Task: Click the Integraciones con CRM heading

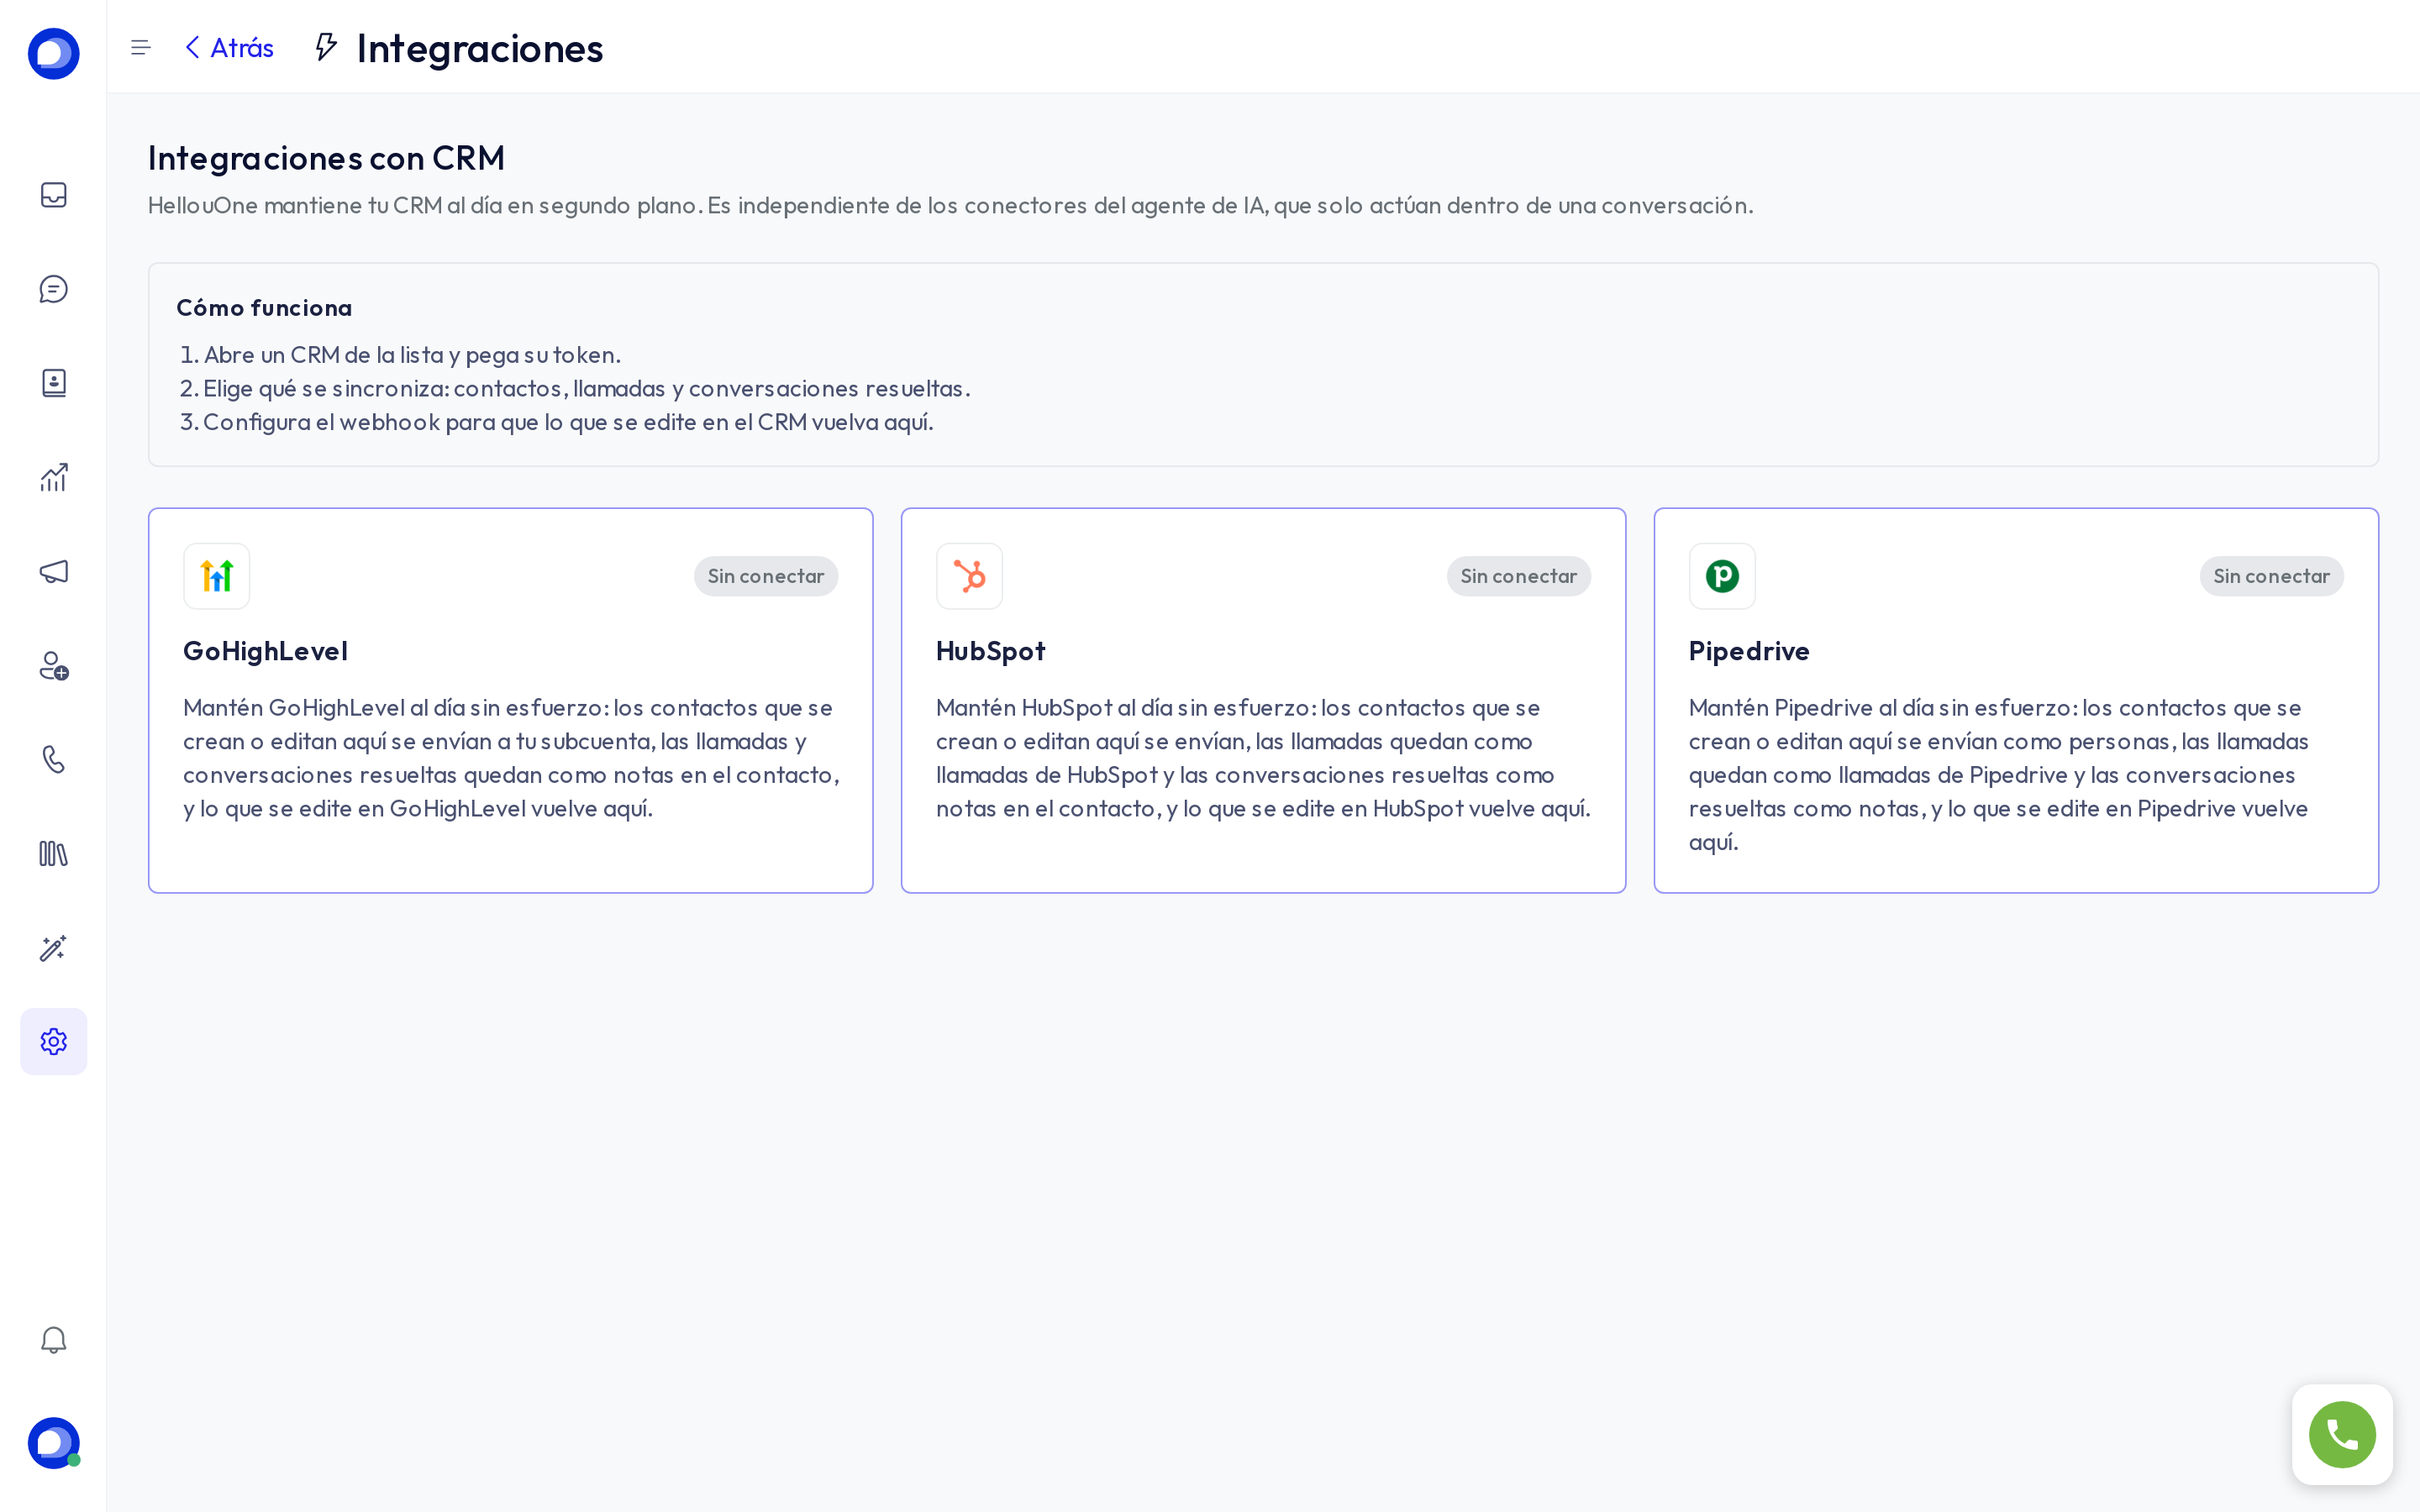Action: (326, 158)
